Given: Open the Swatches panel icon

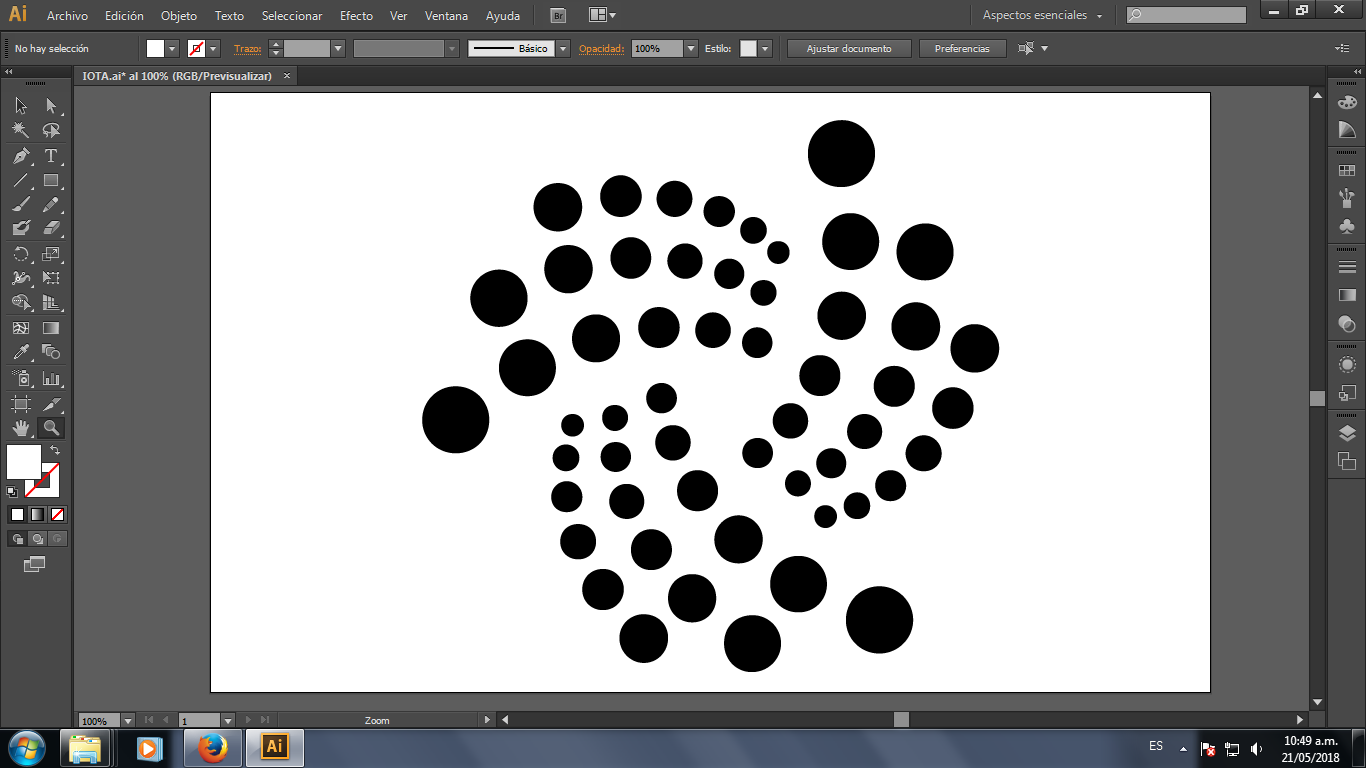Looking at the screenshot, I should pyautogui.click(x=1347, y=171).
